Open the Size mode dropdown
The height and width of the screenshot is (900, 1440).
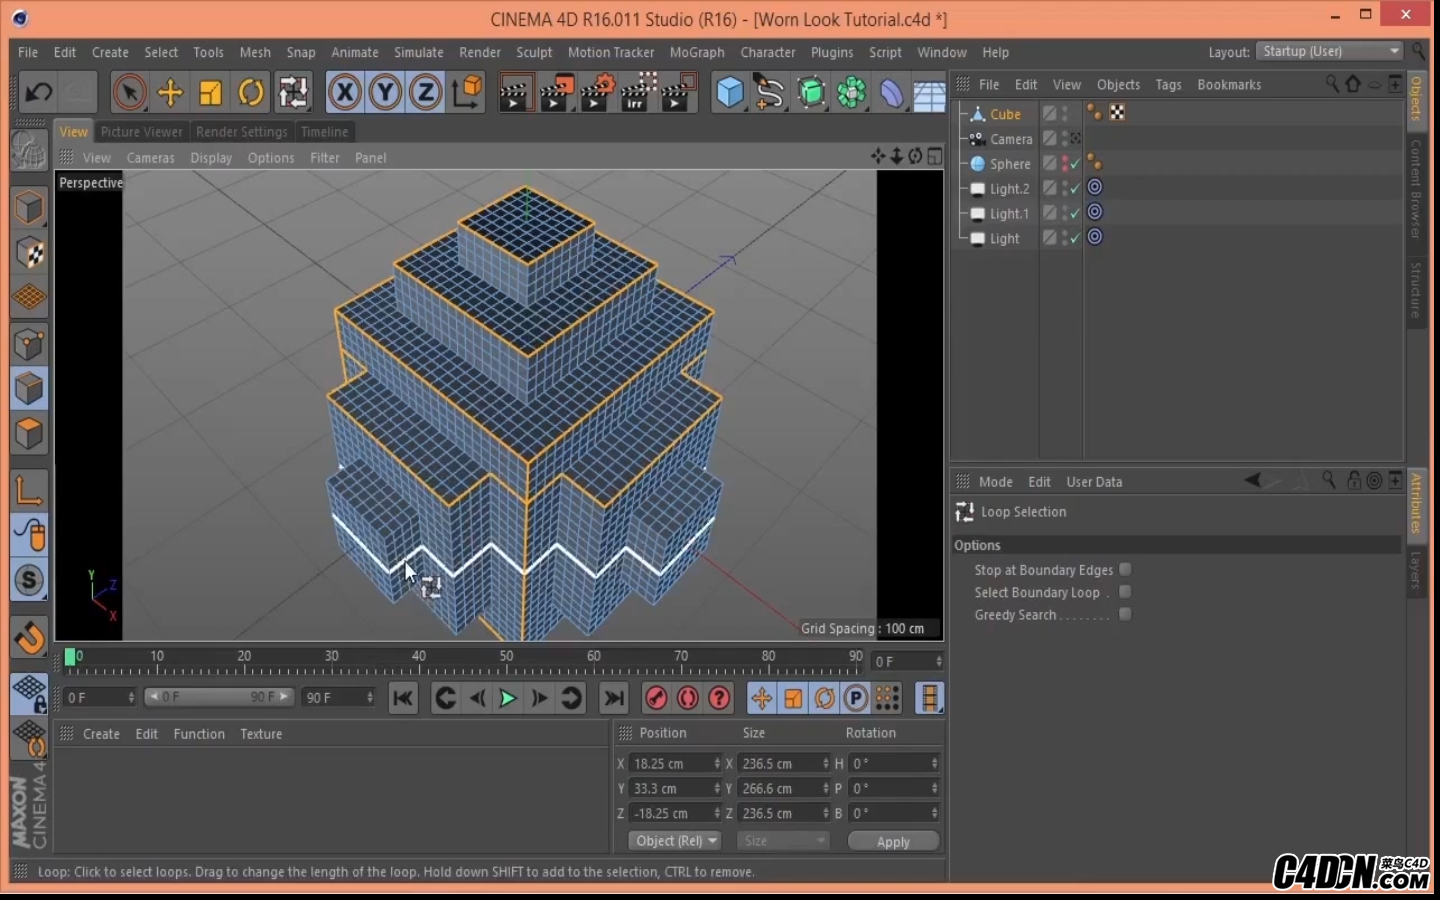(783, 841)
